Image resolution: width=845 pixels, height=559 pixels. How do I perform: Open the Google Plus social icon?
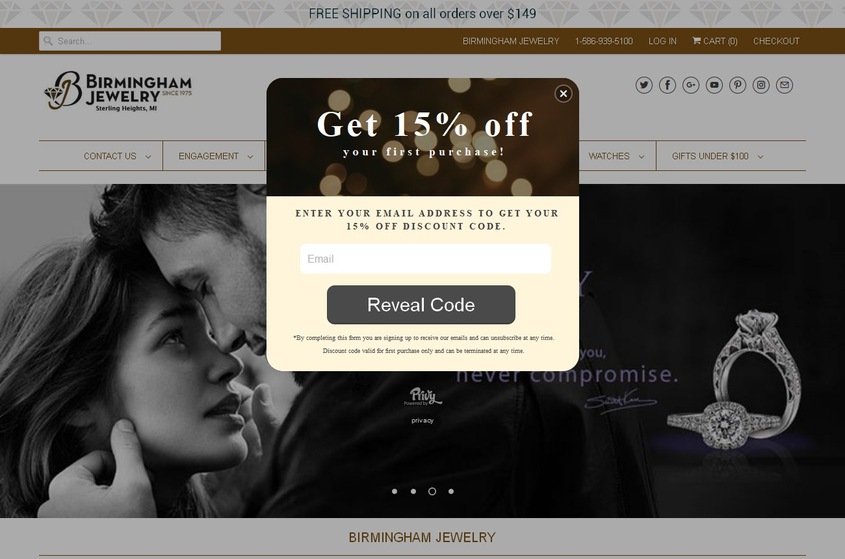point(690,85)
